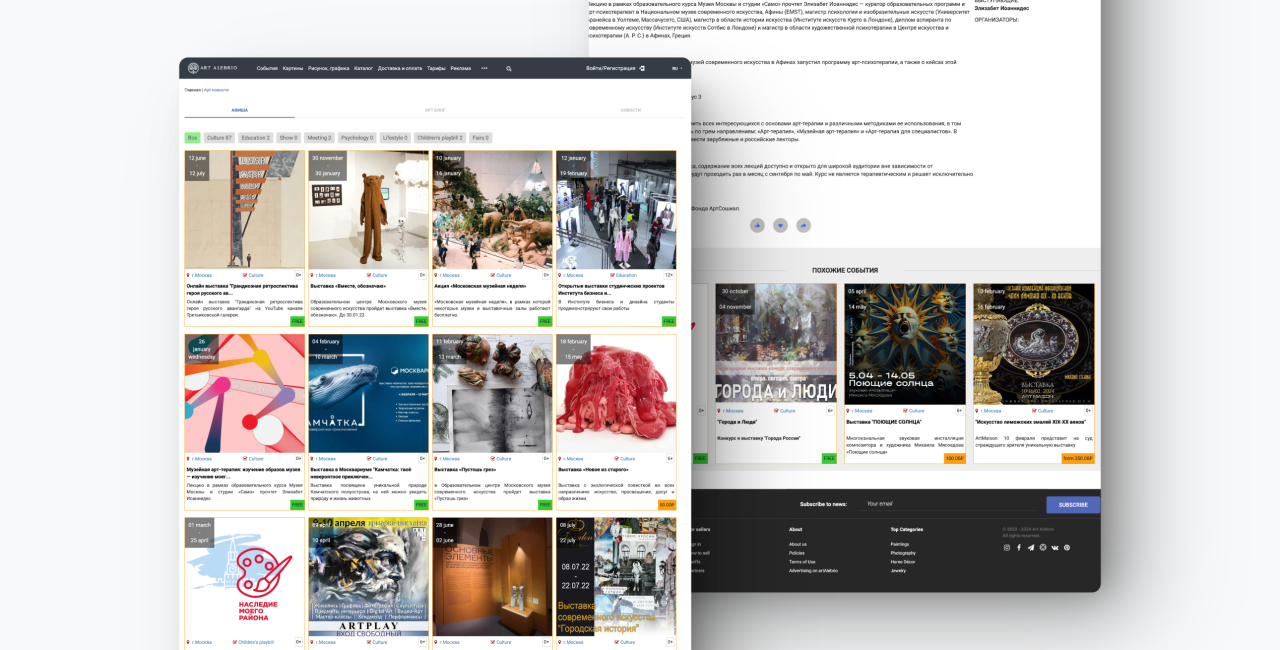This screenshot has height=650, width=1280.
Task: Open the Рисунок, графика menu item
Action: [329, 68]
